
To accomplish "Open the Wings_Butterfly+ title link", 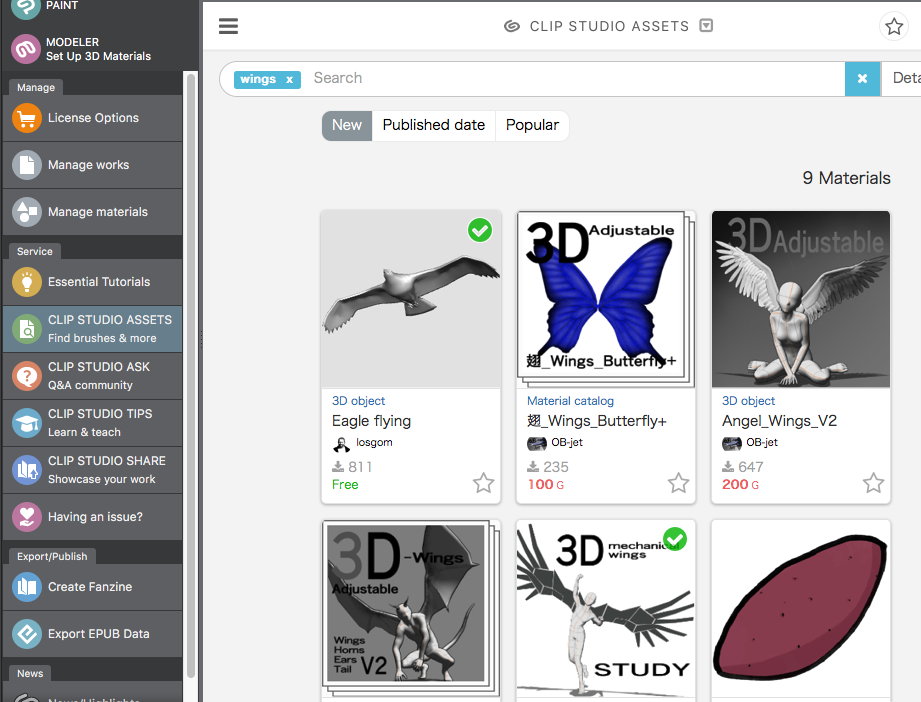I will [597, 421].
